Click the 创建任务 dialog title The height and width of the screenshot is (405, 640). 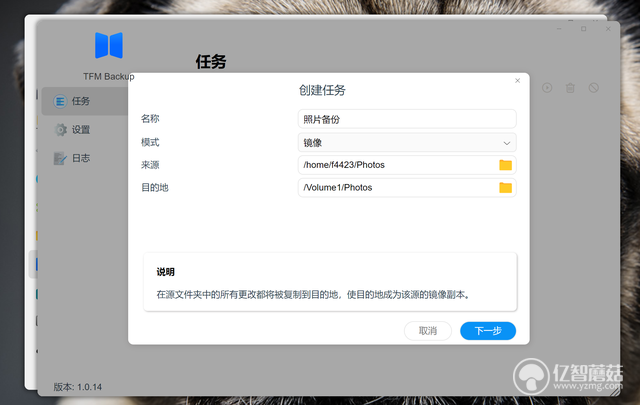click(322, 90)
